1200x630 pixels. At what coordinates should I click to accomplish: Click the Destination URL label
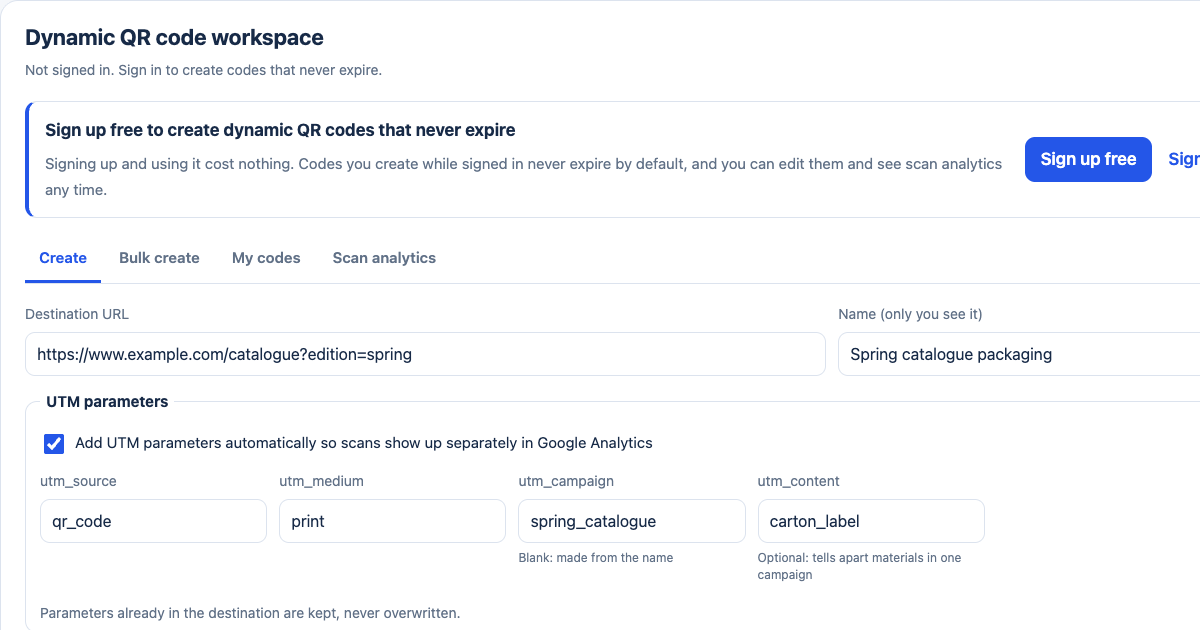click(77, 314)
